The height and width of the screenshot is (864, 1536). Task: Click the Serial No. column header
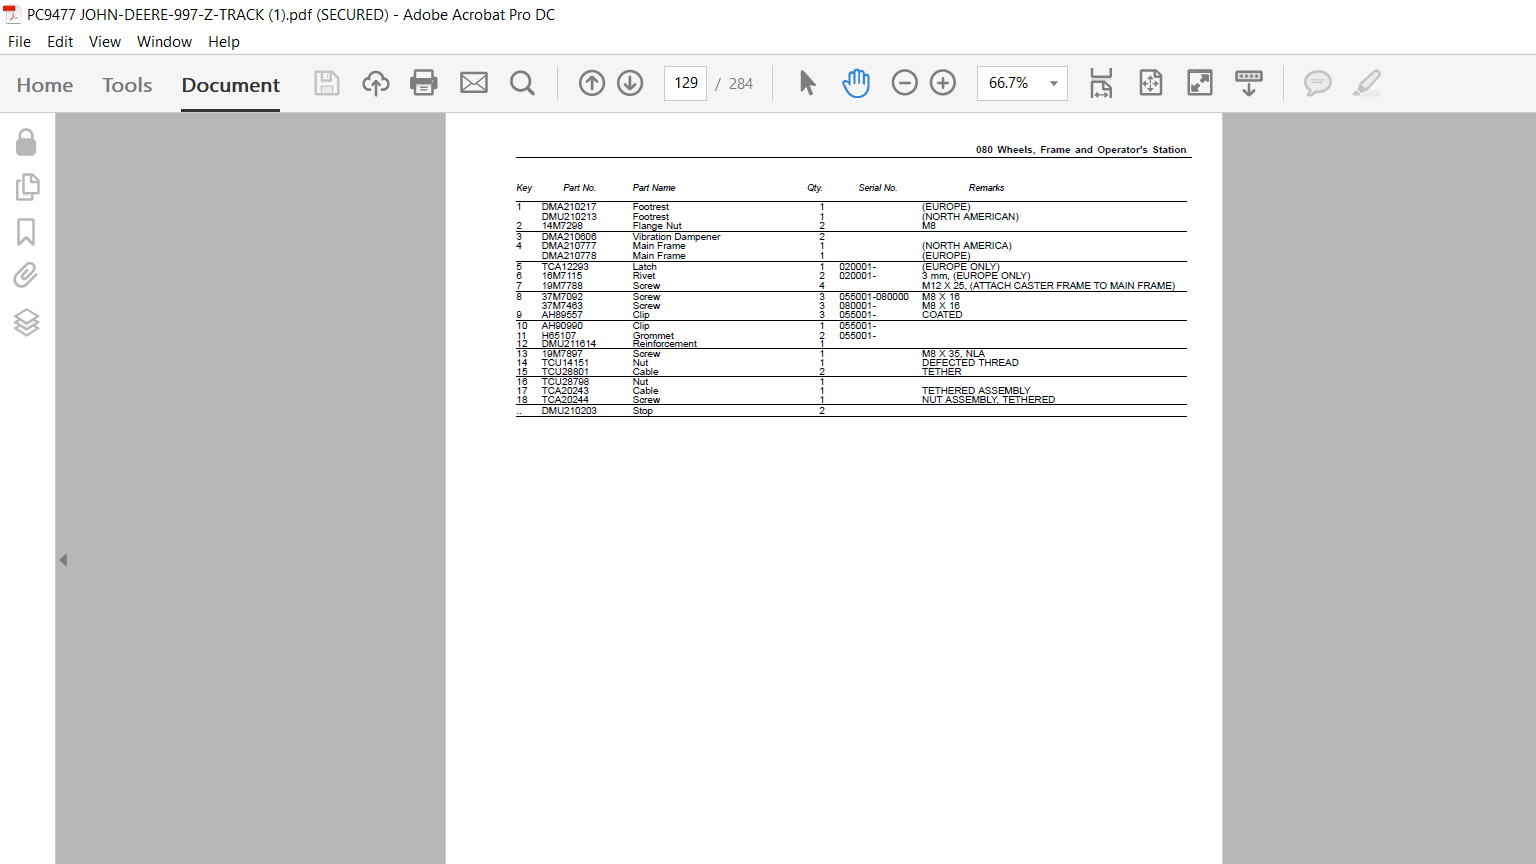click(x=878, y=188)
